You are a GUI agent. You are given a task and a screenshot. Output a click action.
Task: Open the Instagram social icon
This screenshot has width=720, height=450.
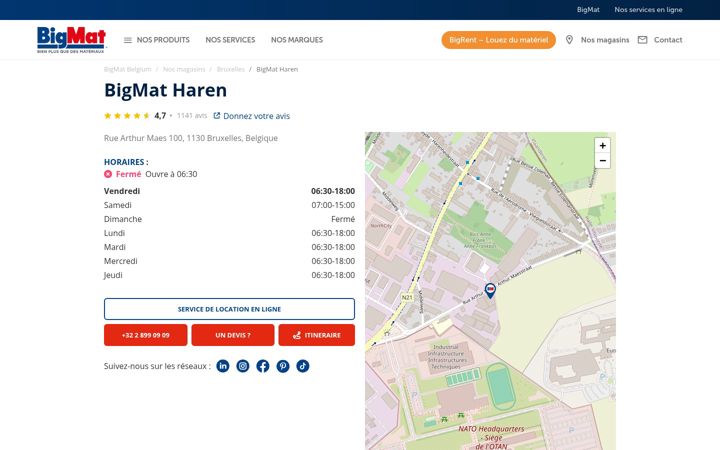242,366
